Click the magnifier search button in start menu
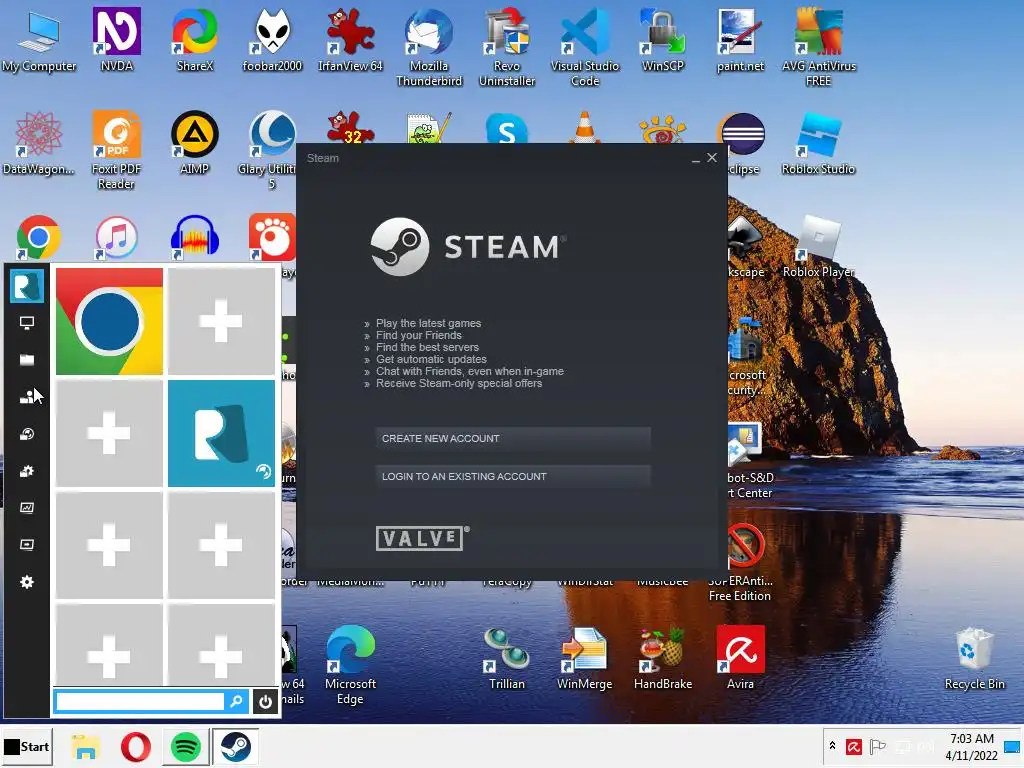This screenshot has height=768, width=1024. coord(236,702)
